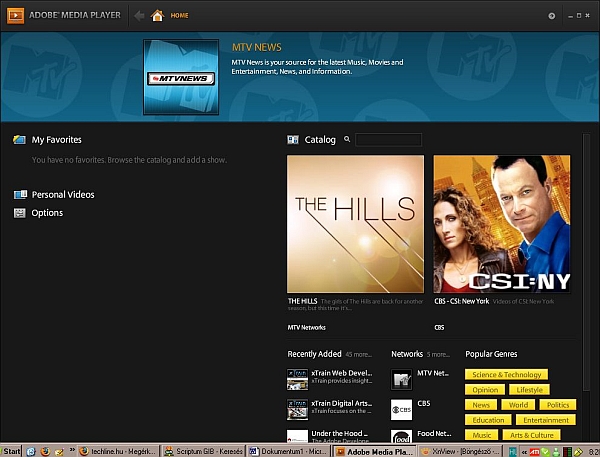Click the Options icon

[20, 213]
